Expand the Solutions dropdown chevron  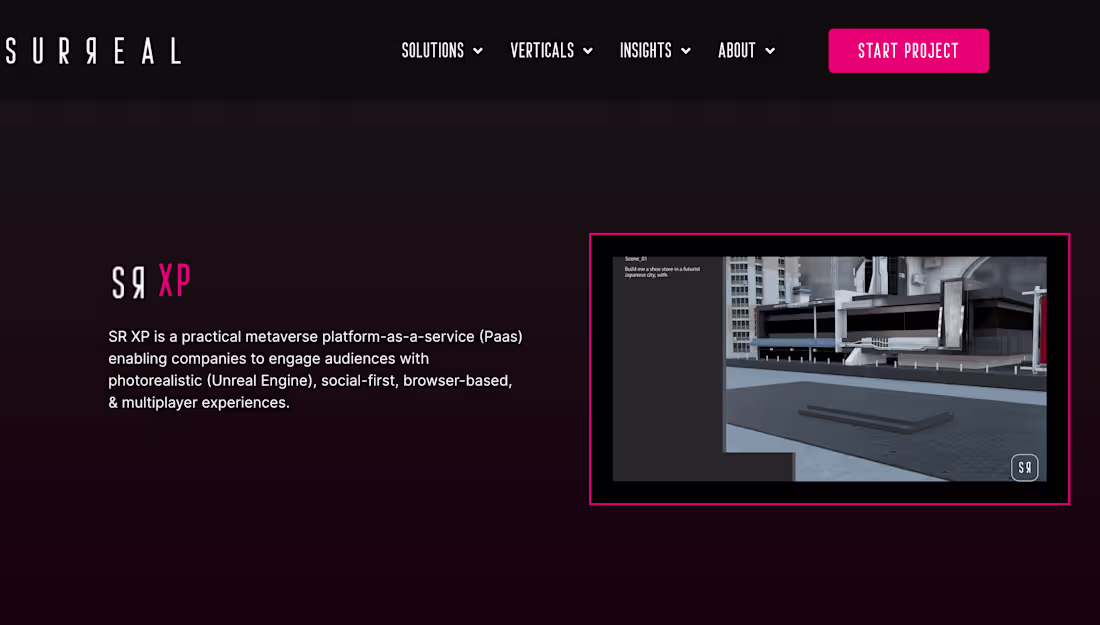tap(478, 51)
